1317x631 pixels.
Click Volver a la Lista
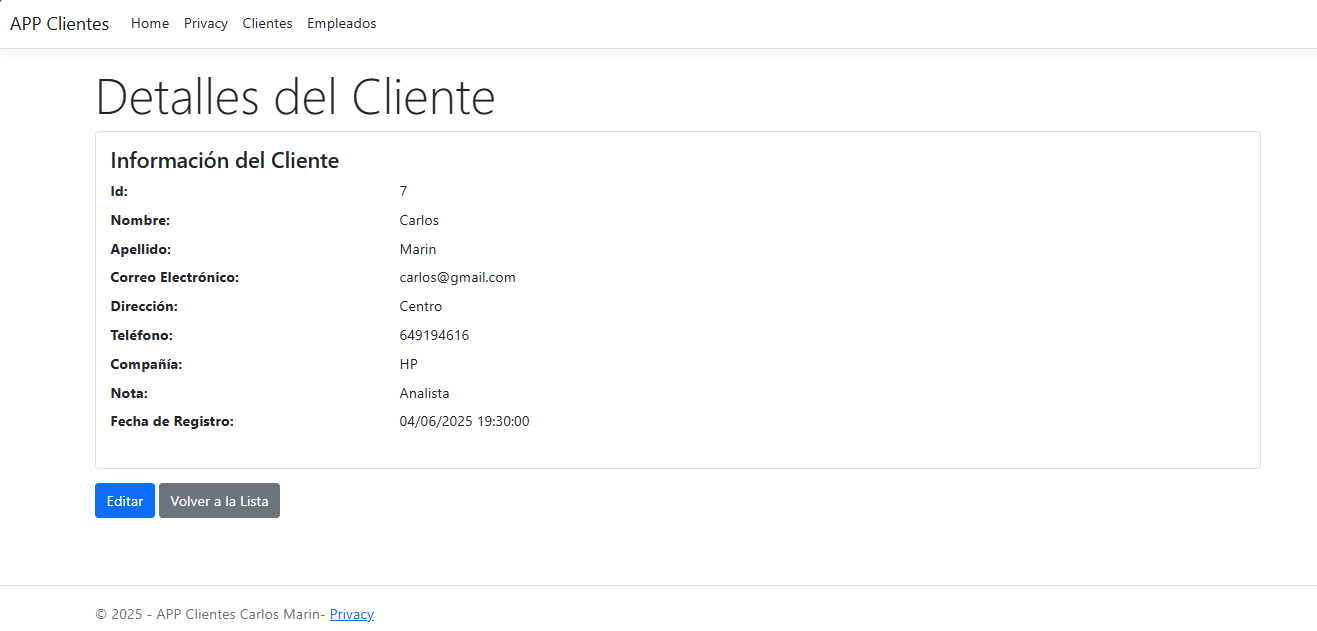coord(219,500)
